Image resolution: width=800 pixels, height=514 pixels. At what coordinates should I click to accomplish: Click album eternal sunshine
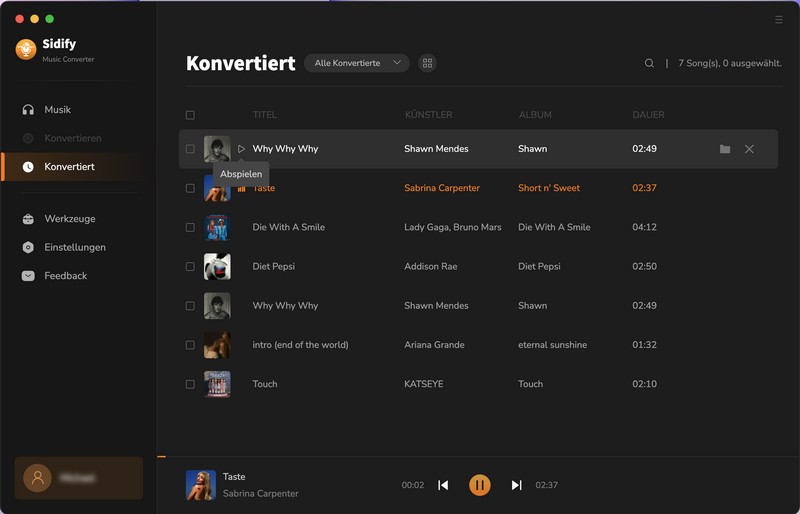coord(553,345)
